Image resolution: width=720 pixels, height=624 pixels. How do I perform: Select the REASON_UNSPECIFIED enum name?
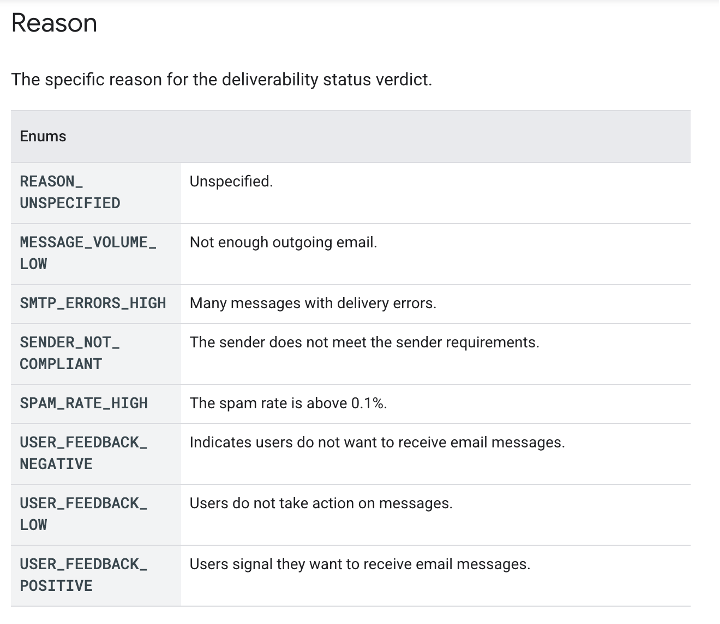pos(70,192)
